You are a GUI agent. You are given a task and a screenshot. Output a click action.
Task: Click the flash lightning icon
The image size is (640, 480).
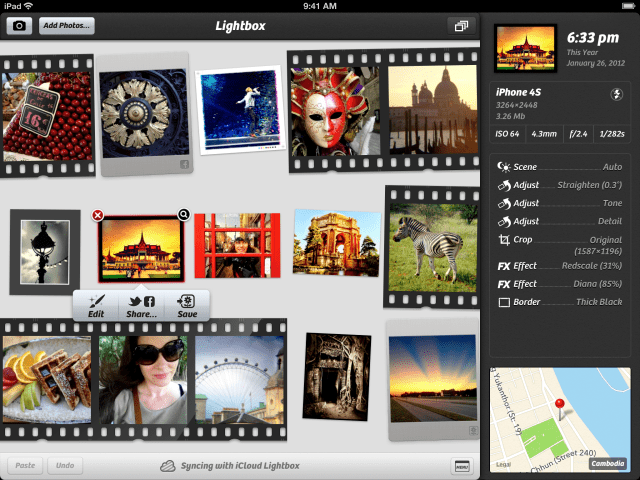coord(617,96)
